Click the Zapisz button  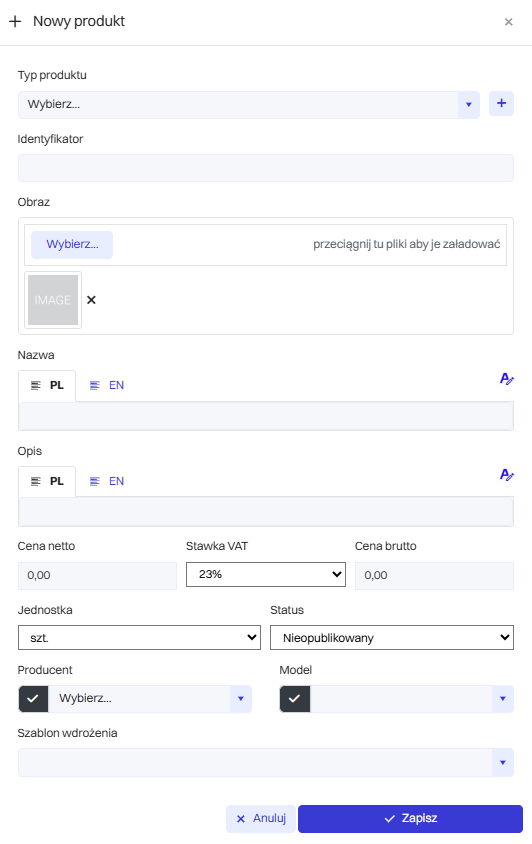click(x=410, y=819)
